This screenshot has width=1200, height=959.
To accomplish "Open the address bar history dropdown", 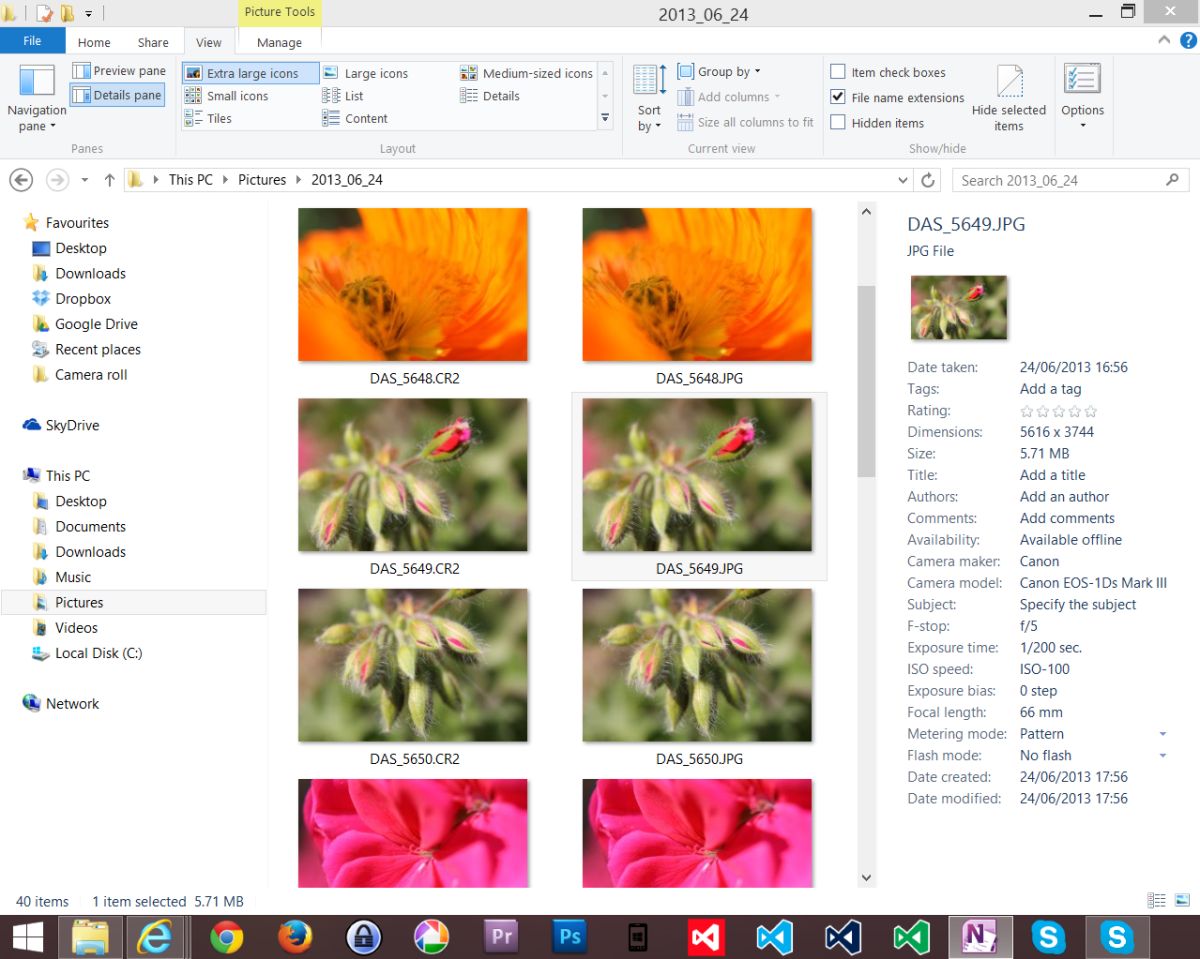I will click(x=903, y=180).
